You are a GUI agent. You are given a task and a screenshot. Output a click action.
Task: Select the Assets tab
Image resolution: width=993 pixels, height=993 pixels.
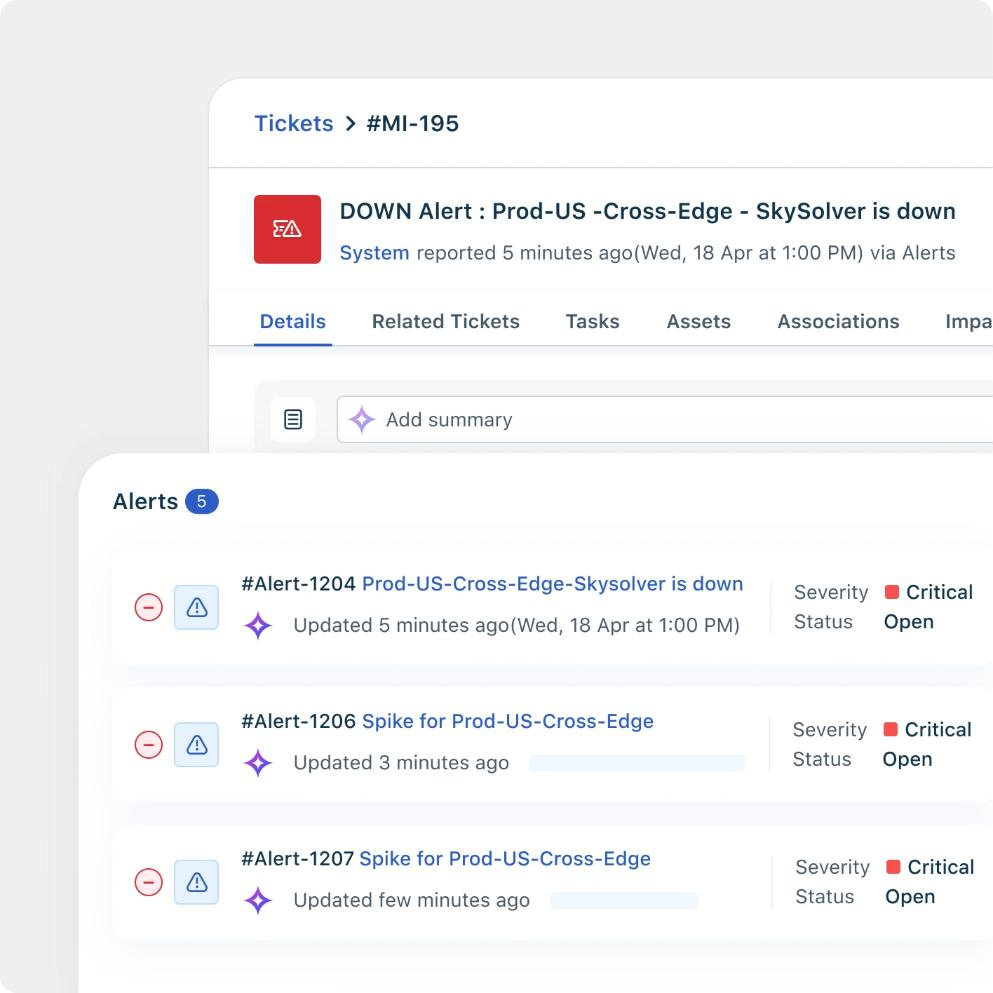point(699,322)
